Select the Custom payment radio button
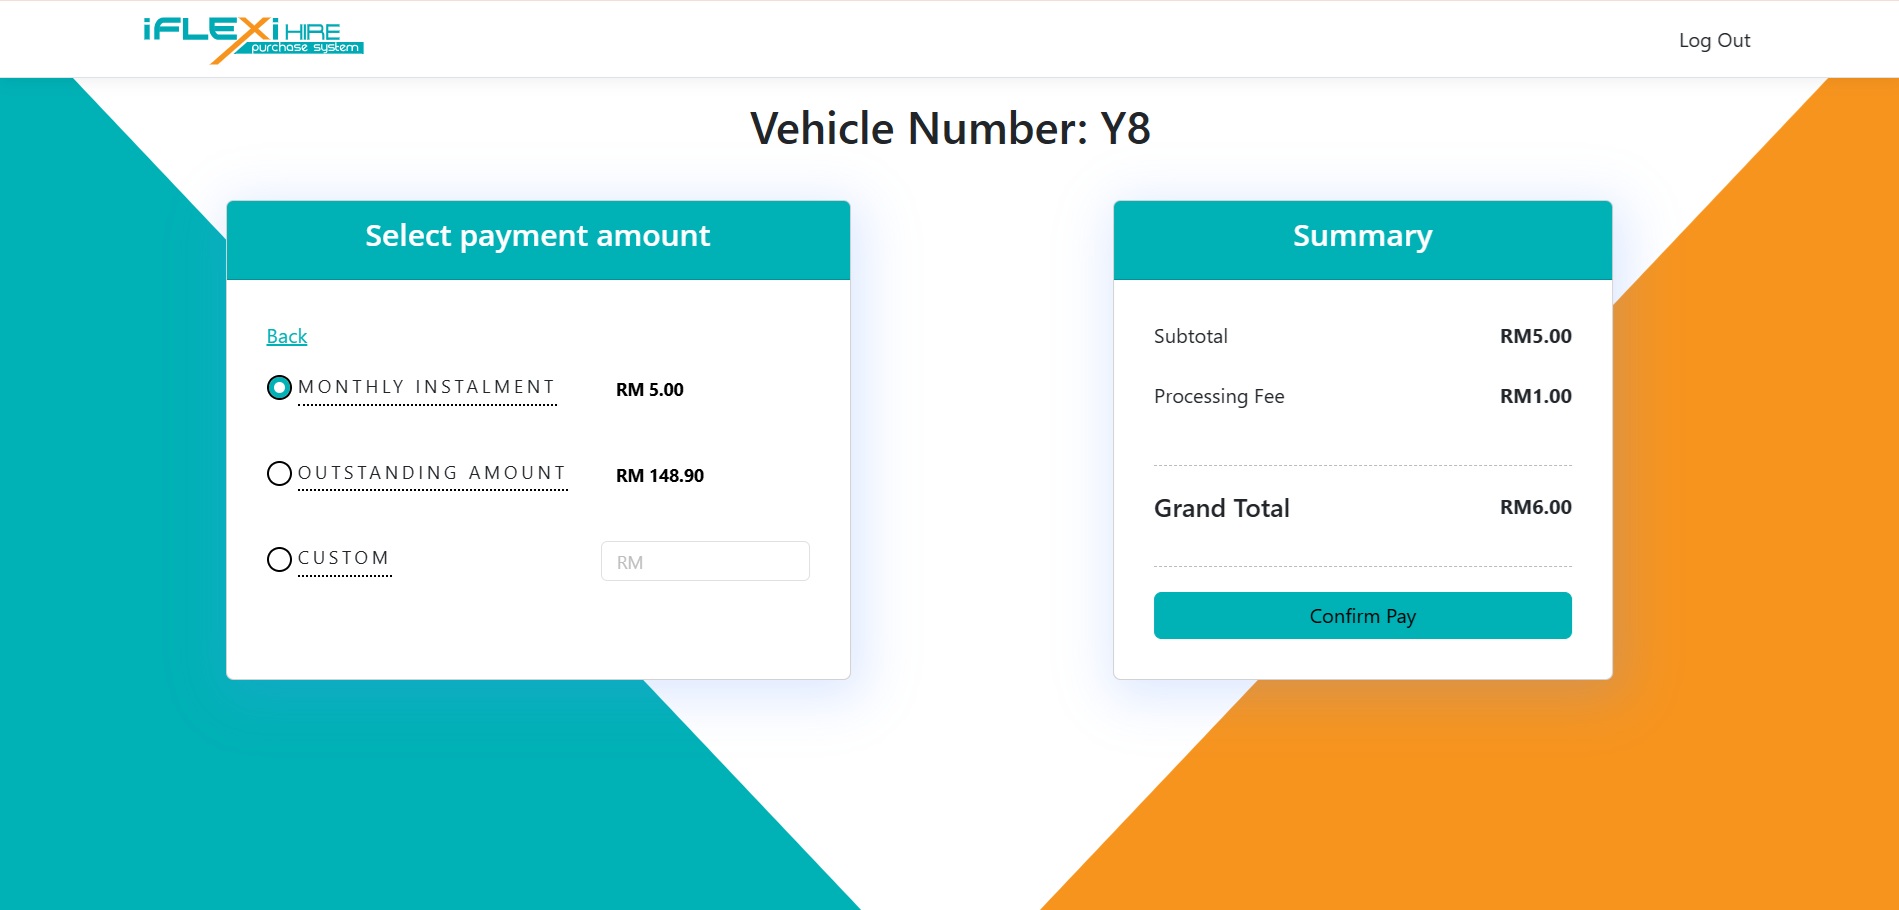Screen dimensions: 1899x910 (279, 559)
